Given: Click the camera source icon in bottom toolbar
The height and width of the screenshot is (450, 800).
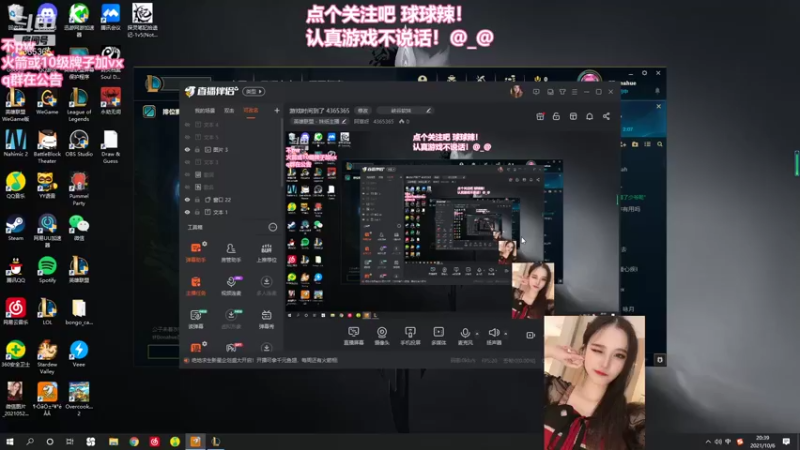Looking at the screenshot, I should [382, 335].
